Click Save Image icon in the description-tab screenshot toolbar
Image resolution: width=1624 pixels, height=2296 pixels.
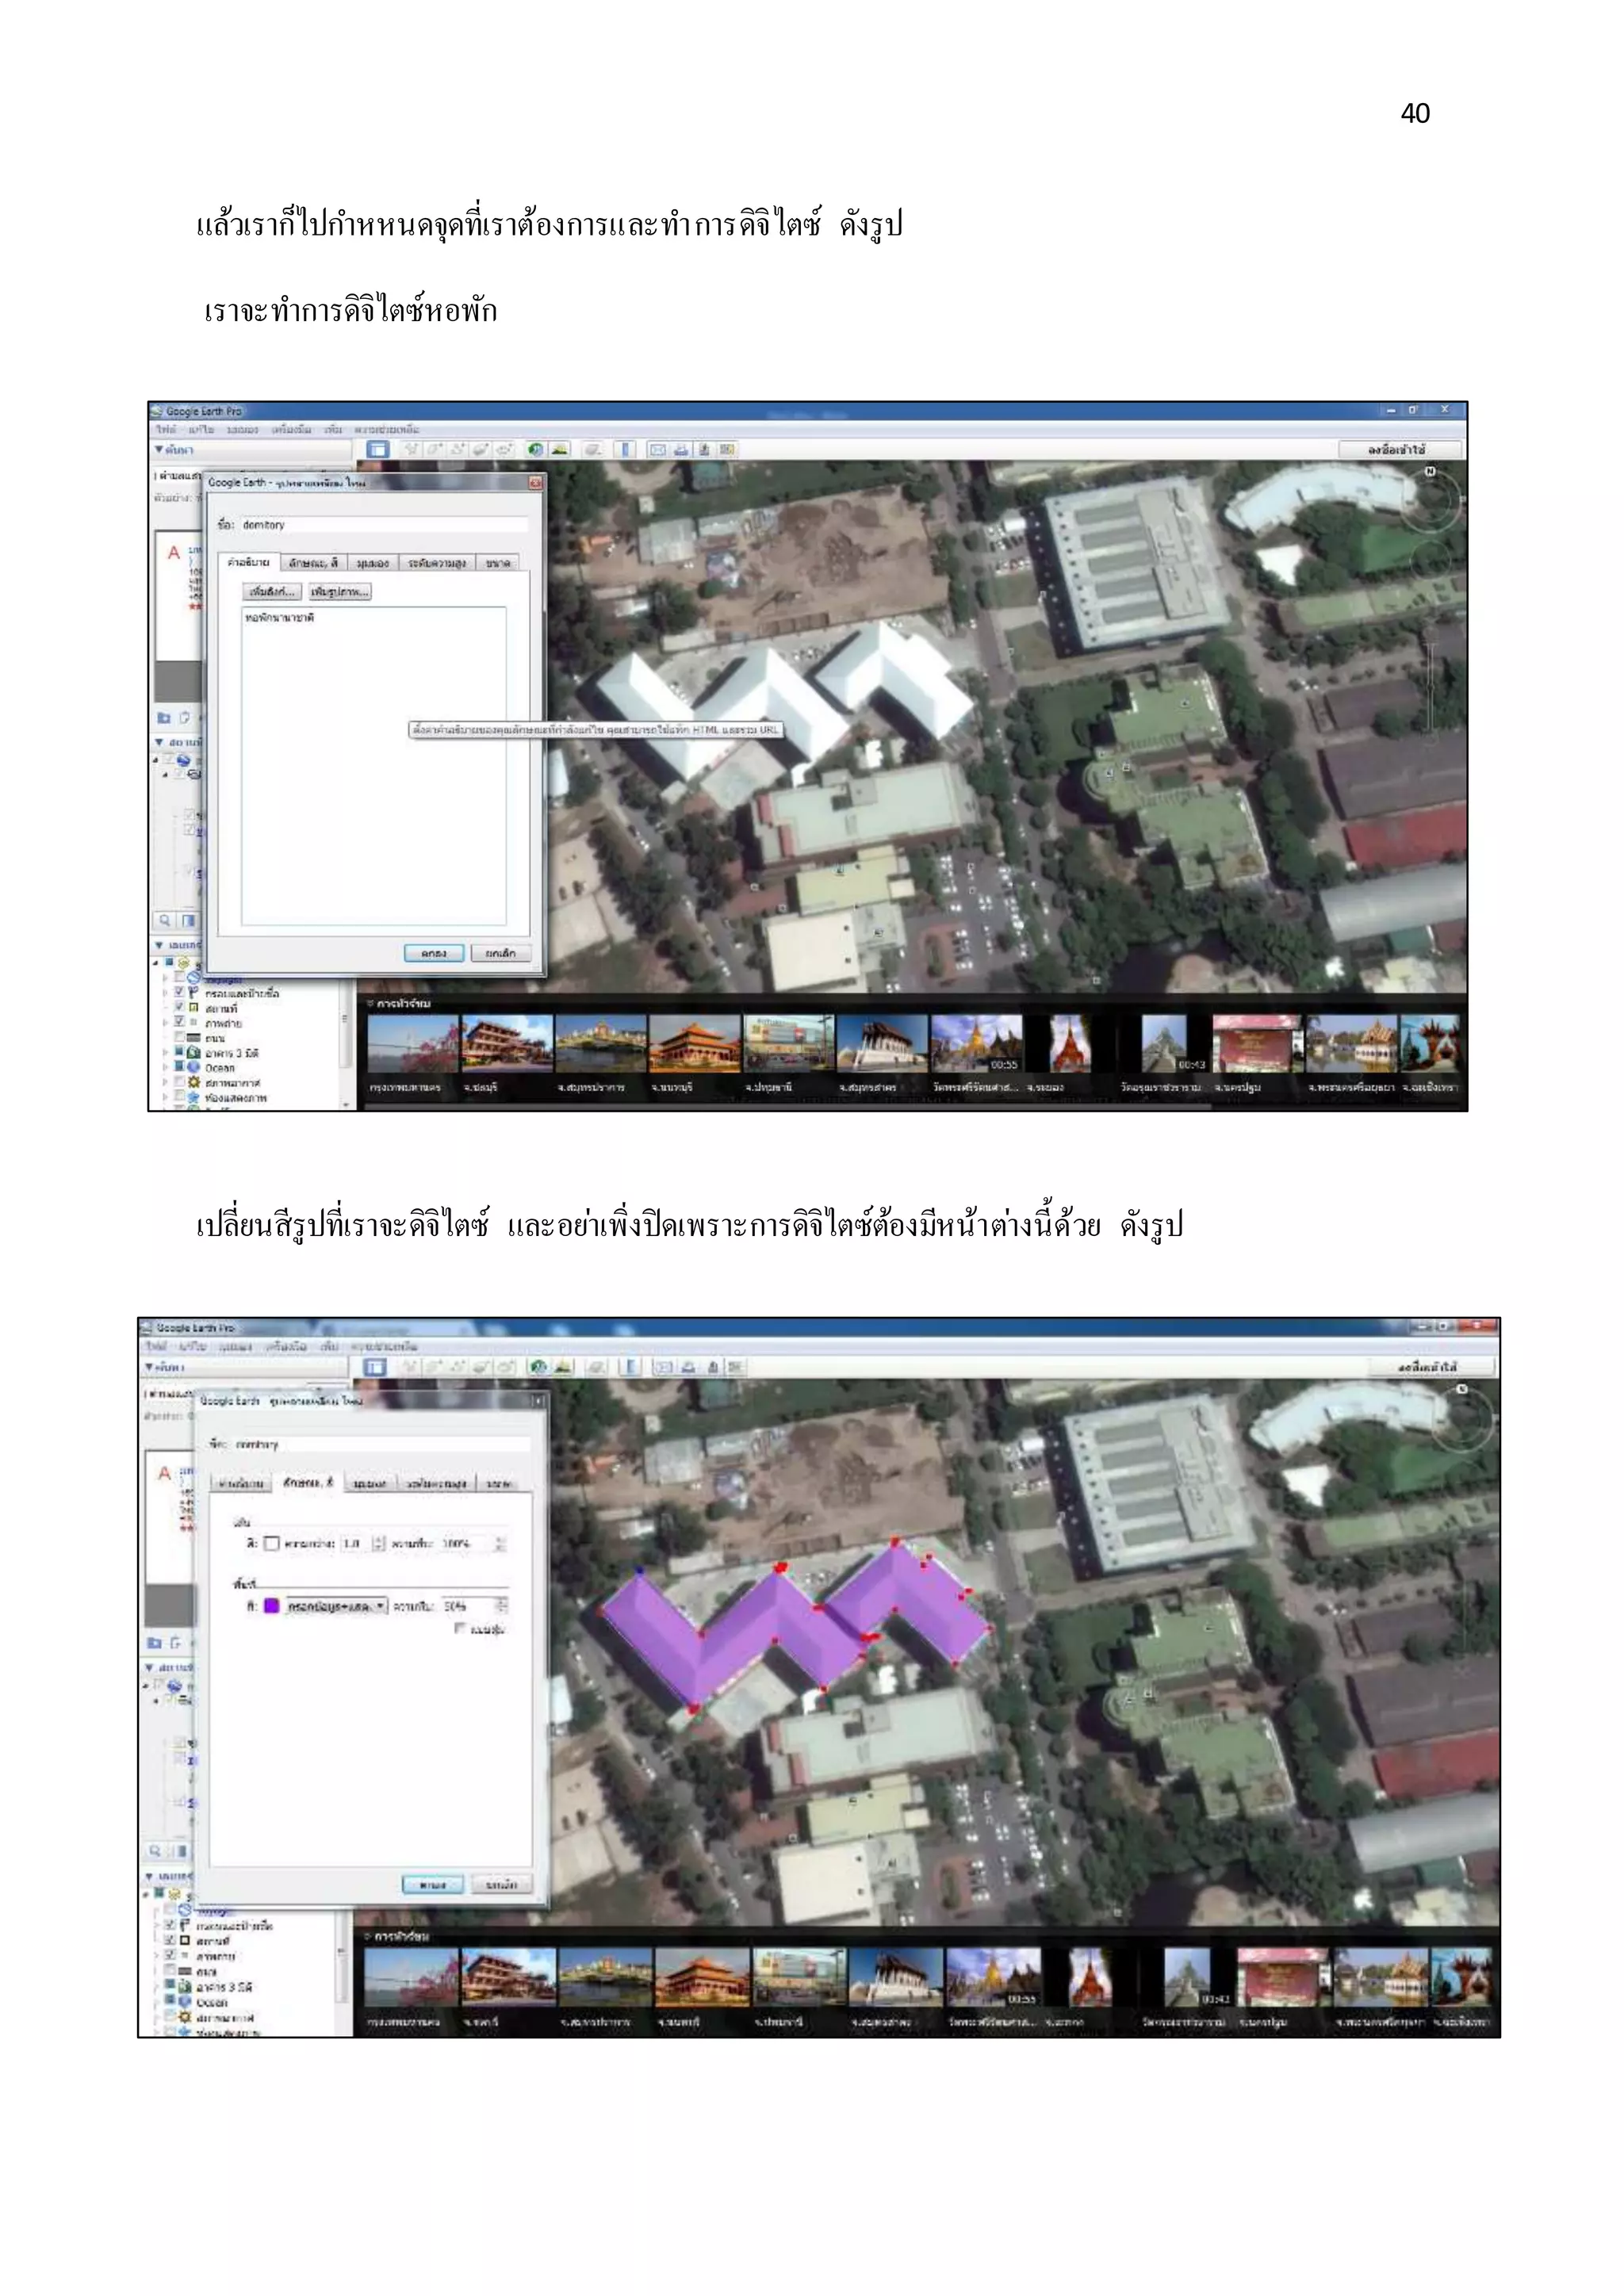[704, 450]
